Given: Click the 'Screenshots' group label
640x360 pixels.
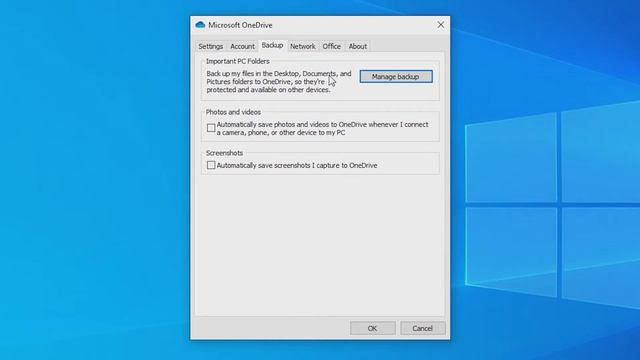Looking at the screenshot, I should click(224, 153).
